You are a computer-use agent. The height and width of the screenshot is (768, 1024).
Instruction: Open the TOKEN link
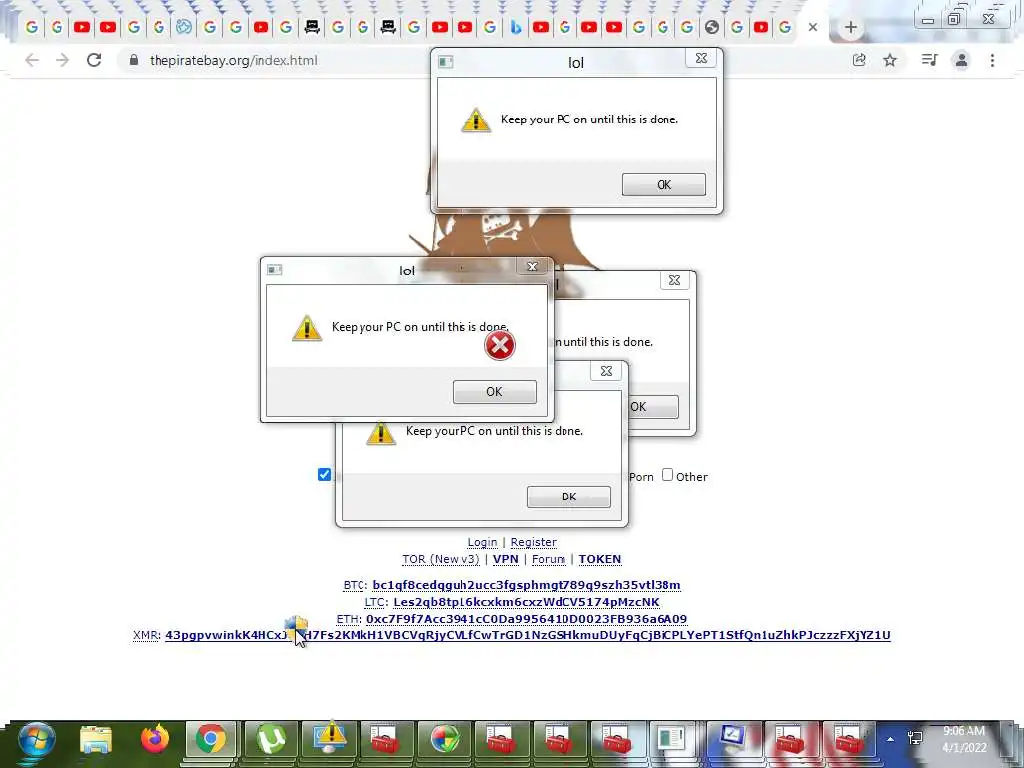(600, 560)
